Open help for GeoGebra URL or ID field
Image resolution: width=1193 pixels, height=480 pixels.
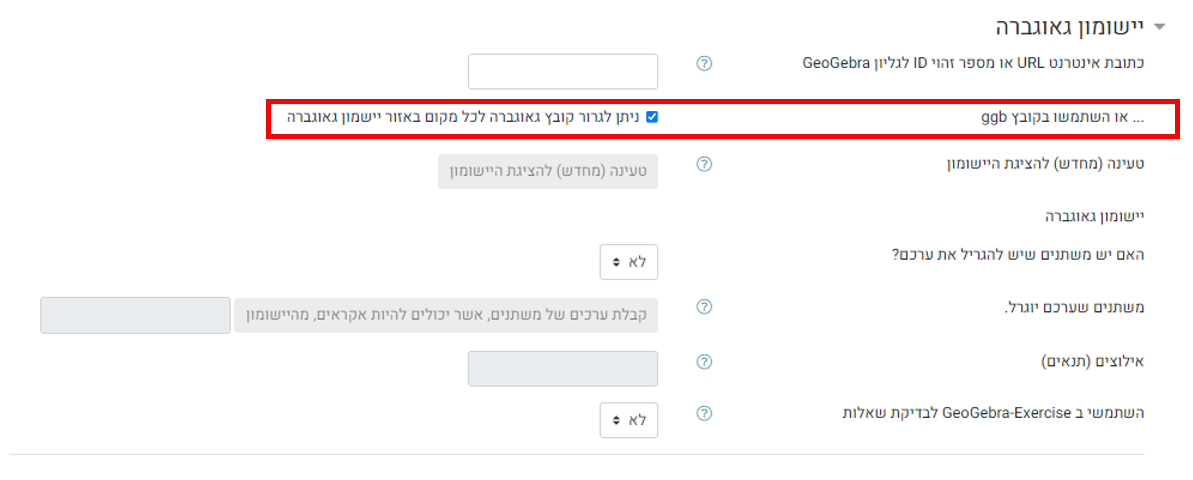705,64
